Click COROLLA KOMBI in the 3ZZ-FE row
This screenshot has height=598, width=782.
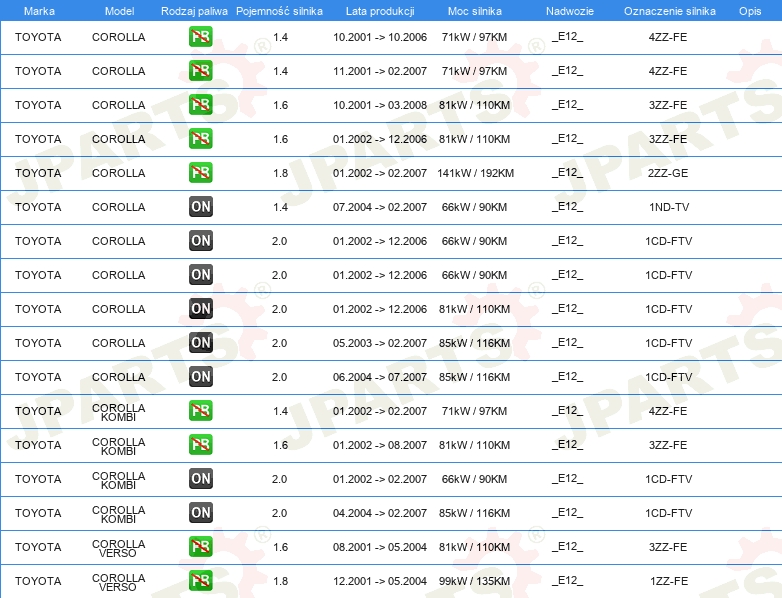click(118, 446)
